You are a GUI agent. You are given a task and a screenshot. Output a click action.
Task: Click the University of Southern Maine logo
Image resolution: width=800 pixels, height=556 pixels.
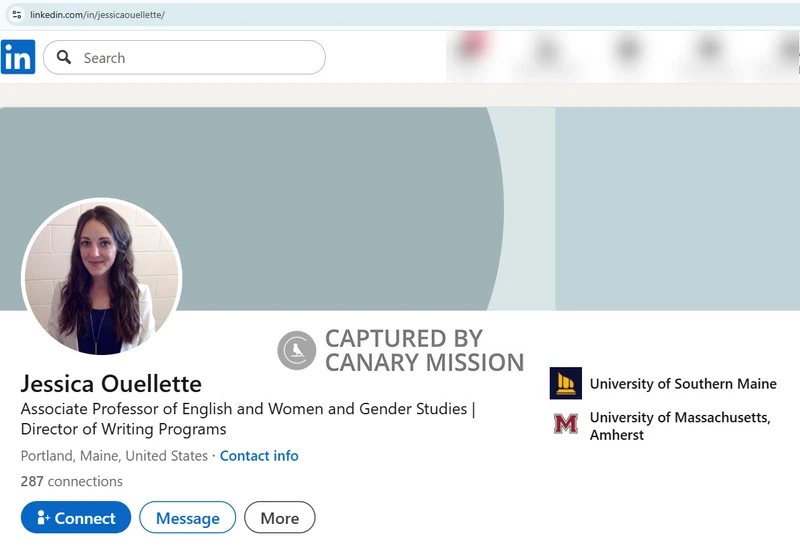pyautogui.click(x=565, y=383)
